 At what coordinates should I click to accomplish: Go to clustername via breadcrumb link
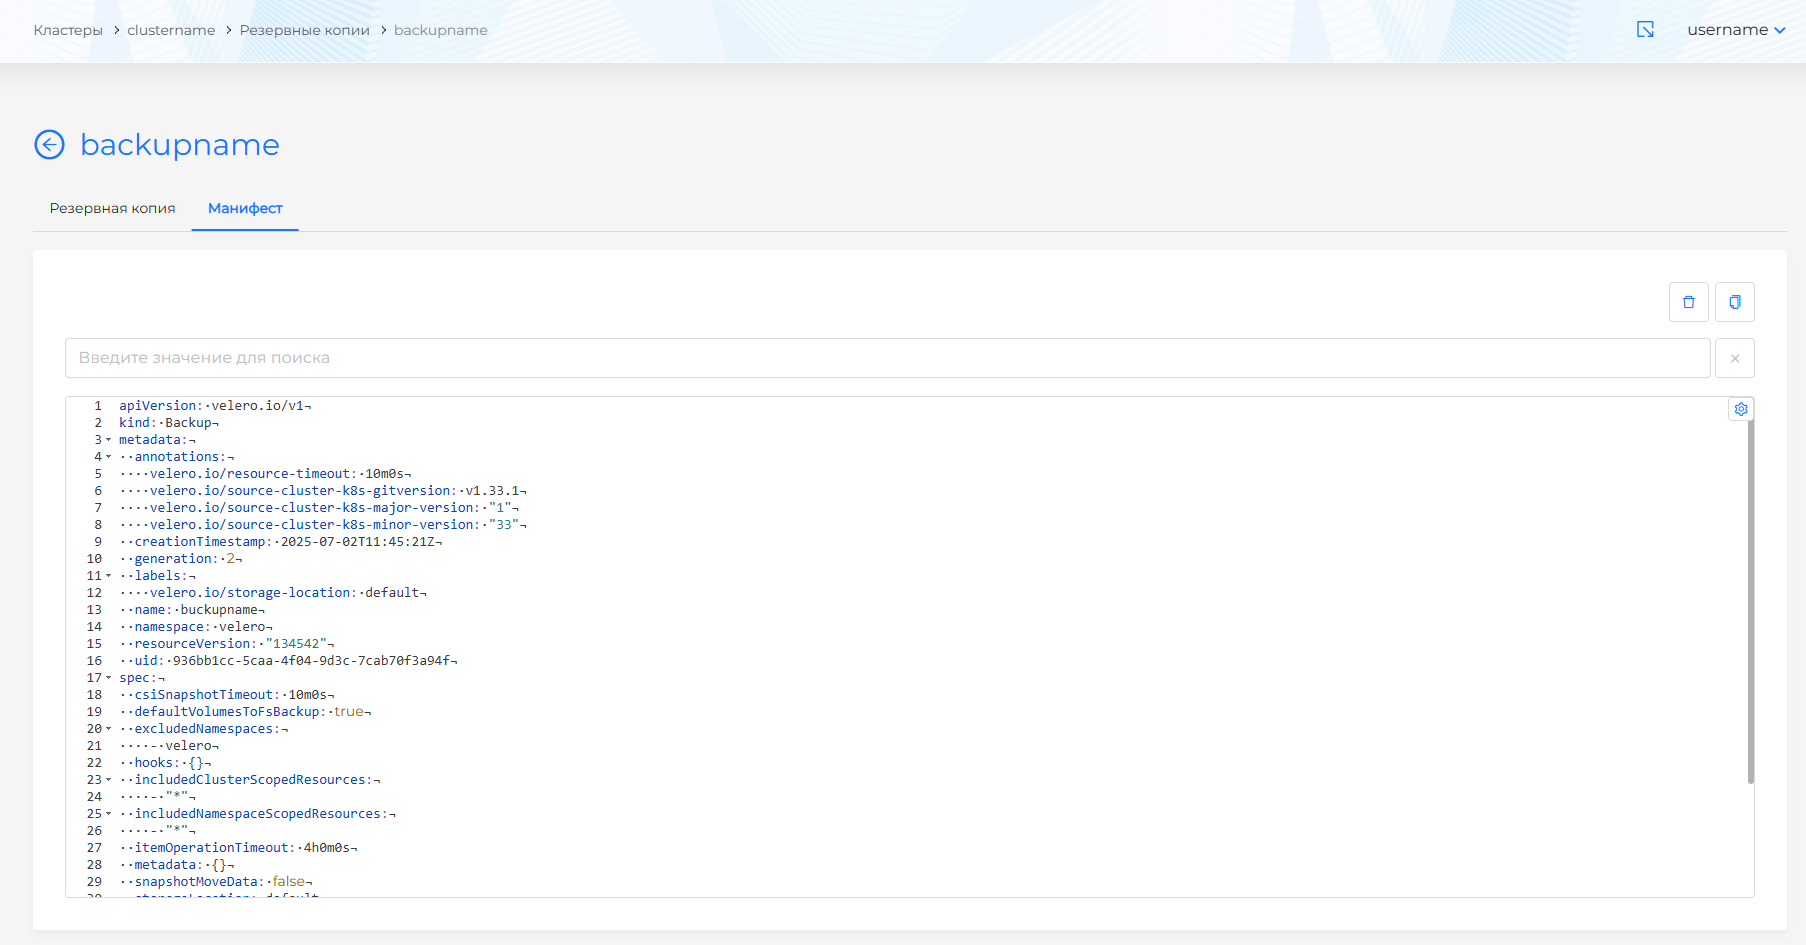point(170,30)
